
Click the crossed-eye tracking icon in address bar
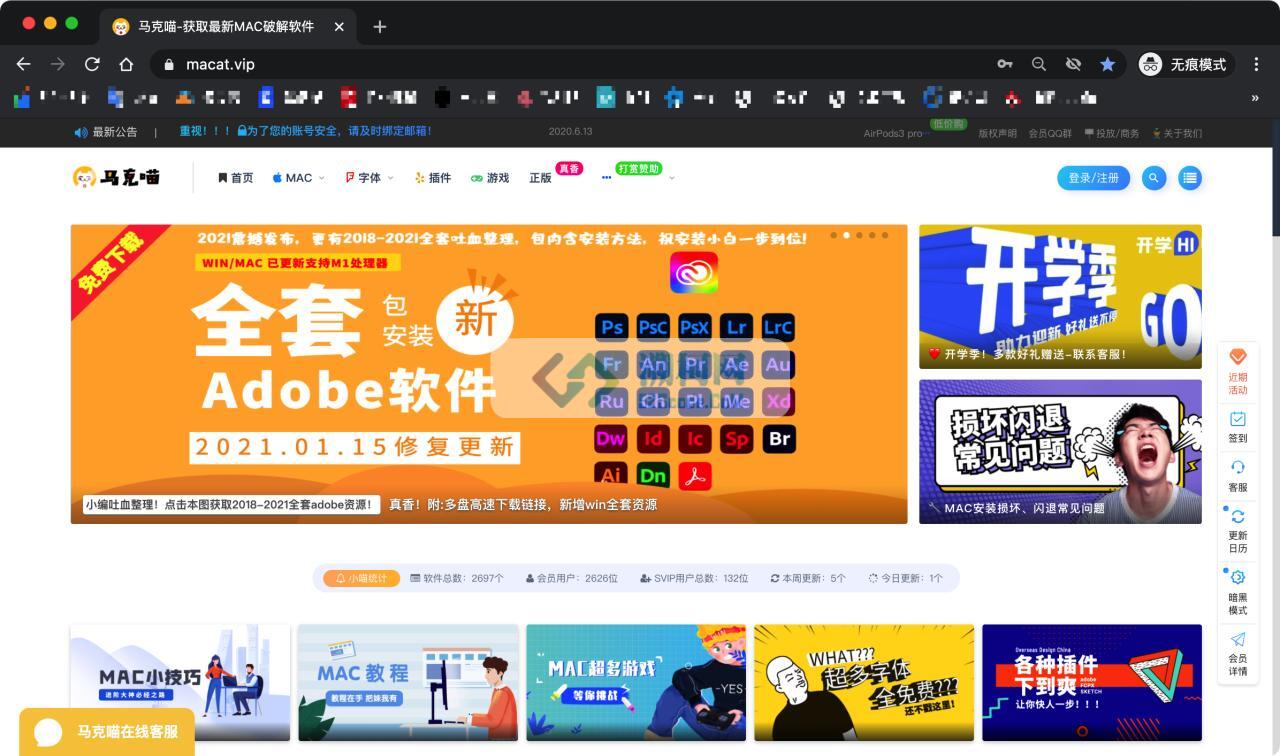[x=1073, y=64]
